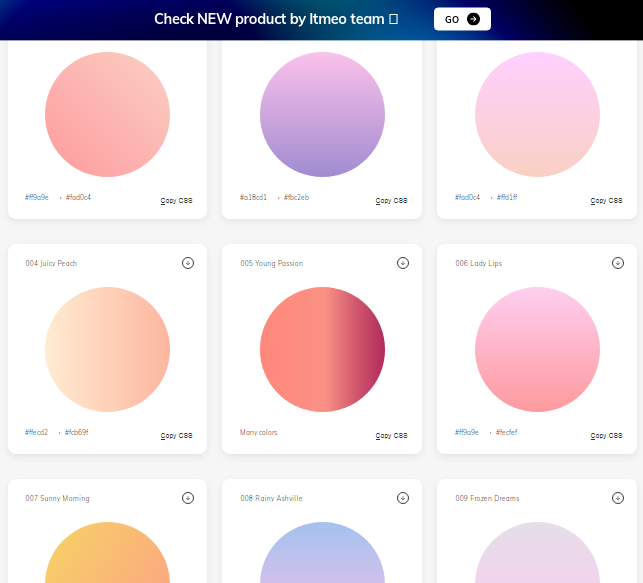Download the Juicy Peach gradient image

pos(187,263)
